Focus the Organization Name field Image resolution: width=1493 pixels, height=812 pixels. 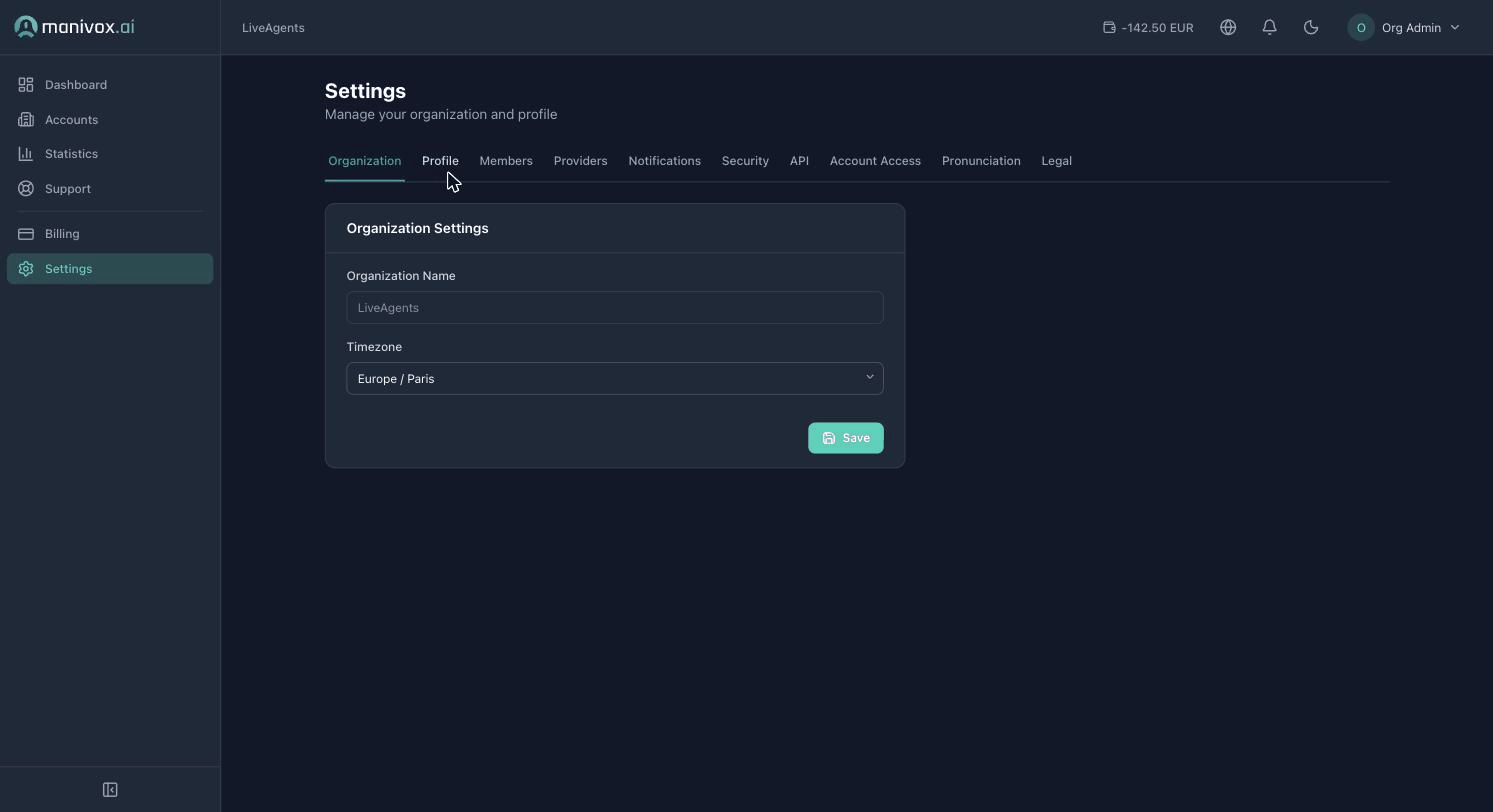[x=615, y=308]
